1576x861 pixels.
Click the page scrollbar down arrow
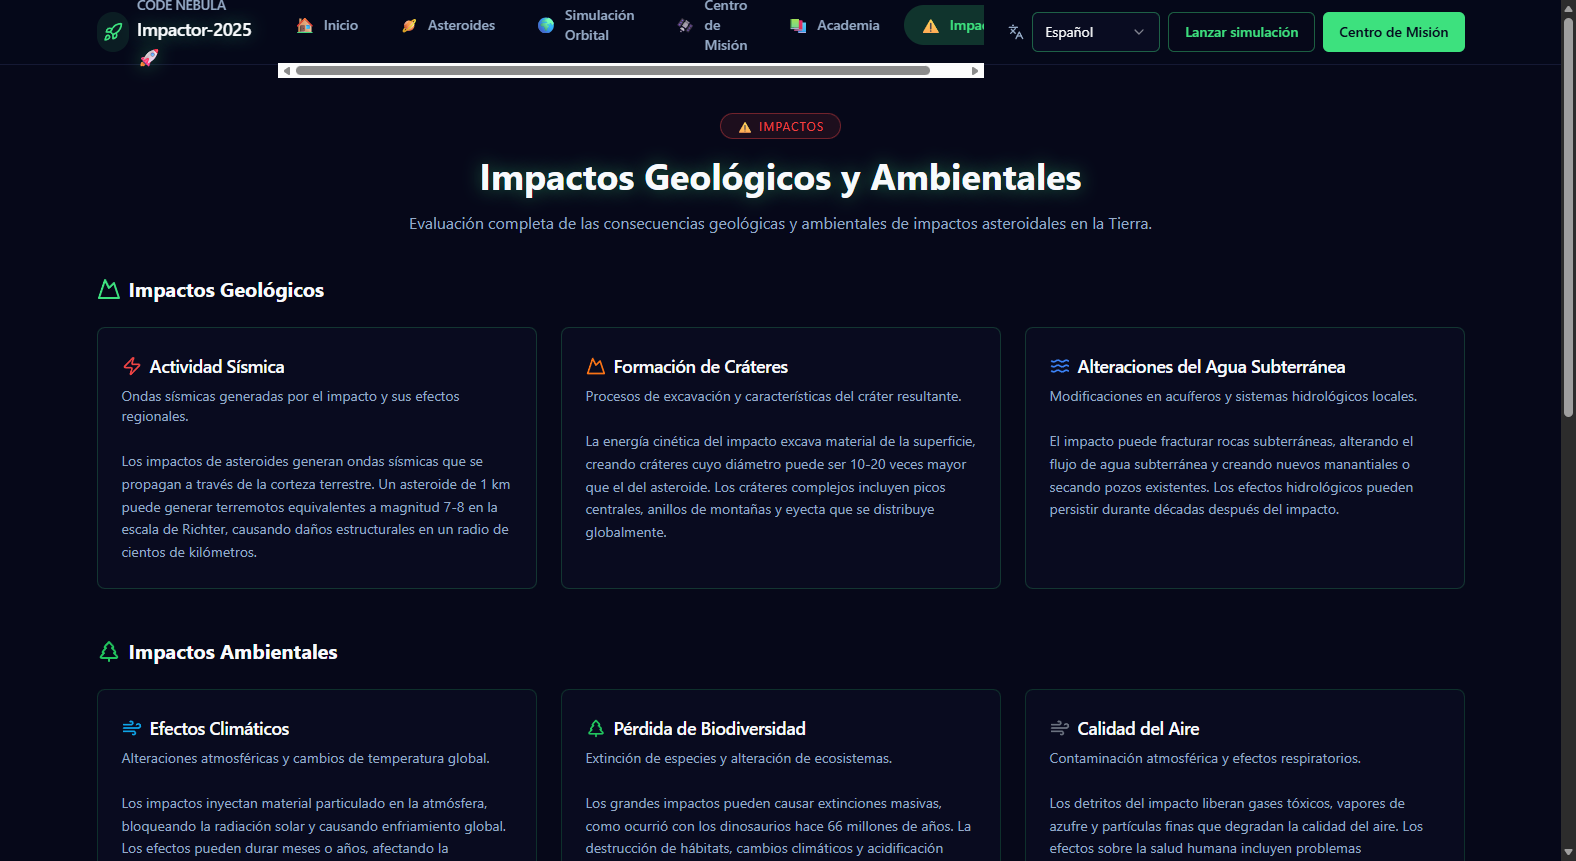(1568, 853)
